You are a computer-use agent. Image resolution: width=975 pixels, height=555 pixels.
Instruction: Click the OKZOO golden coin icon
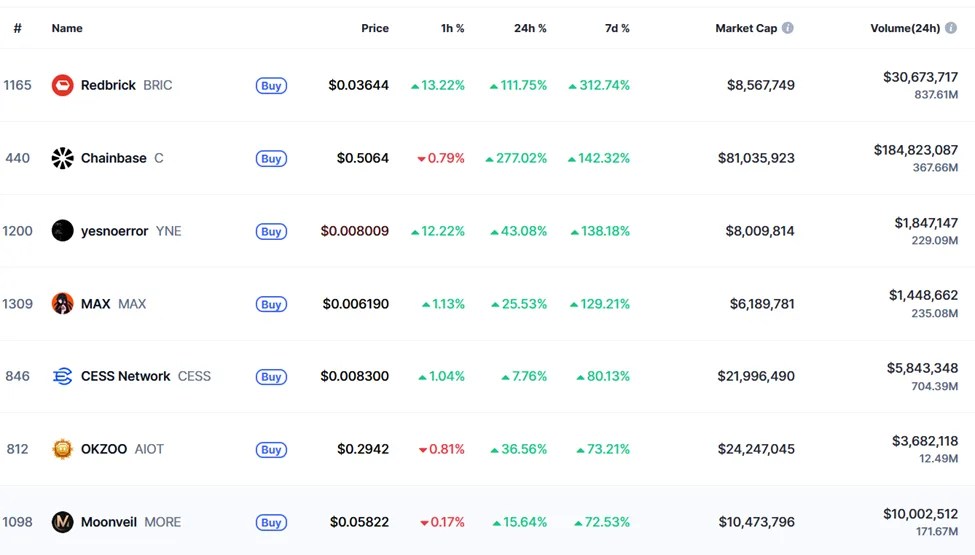coord(62,449)
